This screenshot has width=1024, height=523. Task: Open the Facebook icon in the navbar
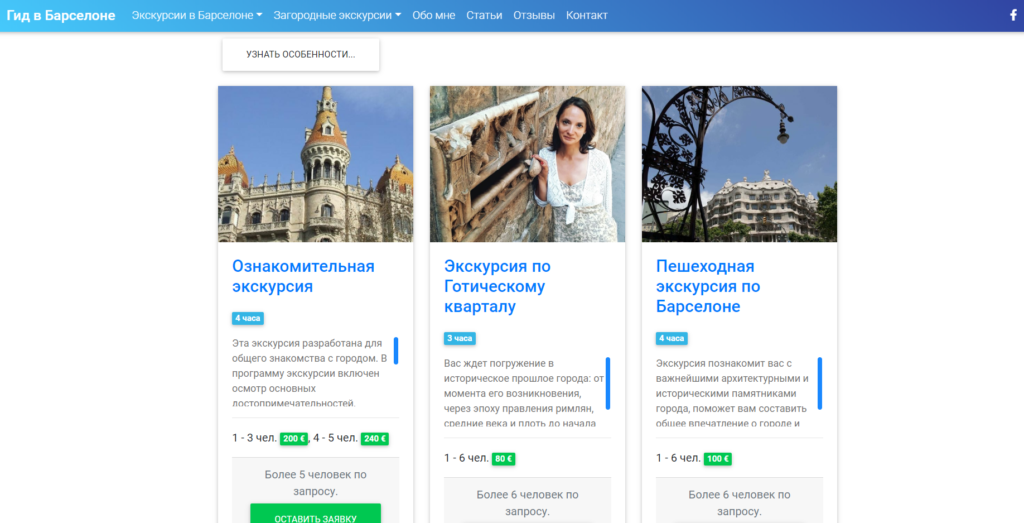pyautogui.click(x=1014, y=15)
